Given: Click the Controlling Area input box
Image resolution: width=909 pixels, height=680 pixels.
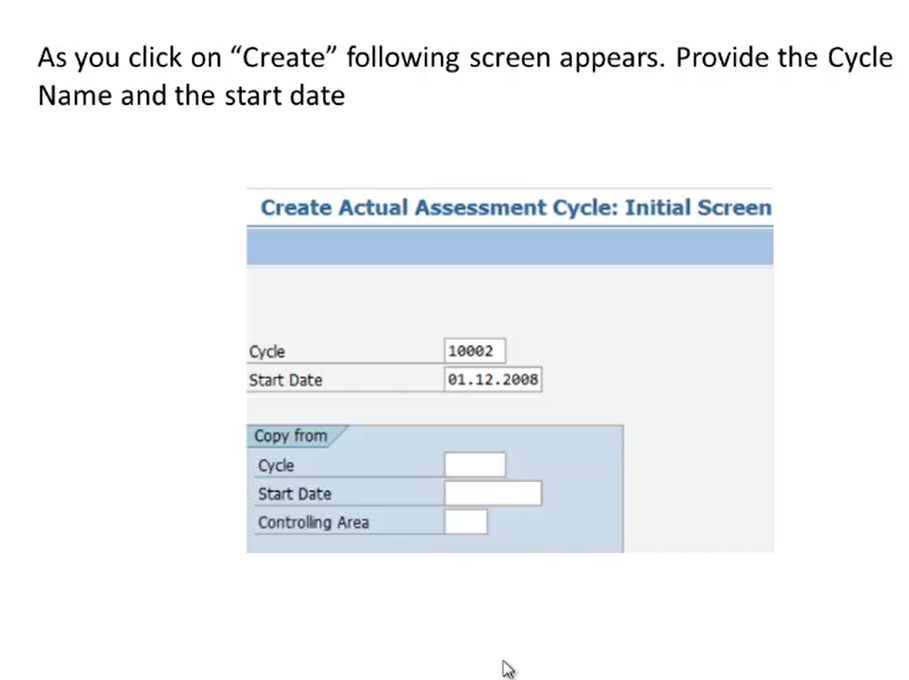Looking at the screenshot, I should click(466, 522).
